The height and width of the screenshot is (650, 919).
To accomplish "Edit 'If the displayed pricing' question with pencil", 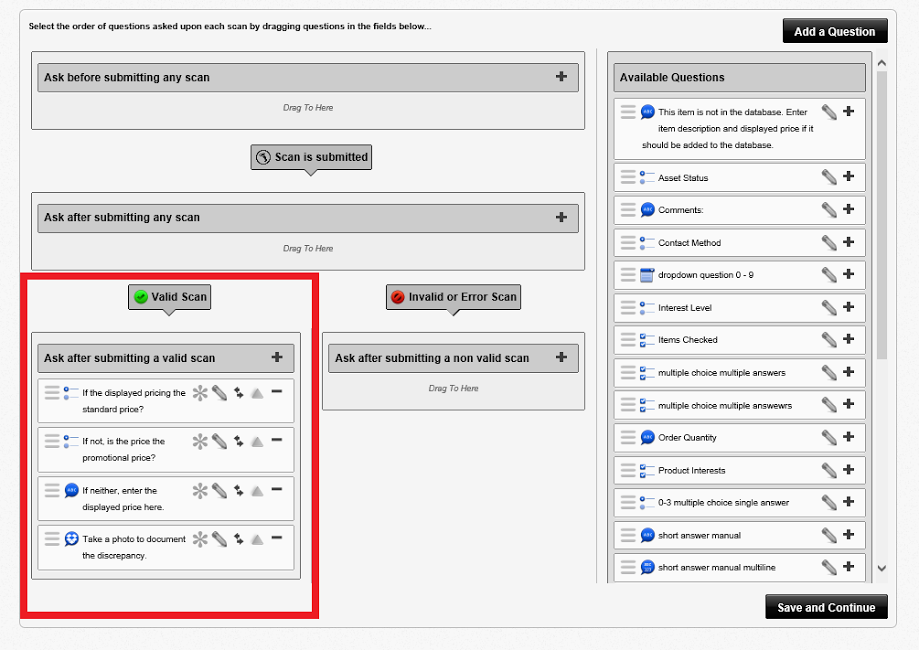I will (x=219, y=393).
